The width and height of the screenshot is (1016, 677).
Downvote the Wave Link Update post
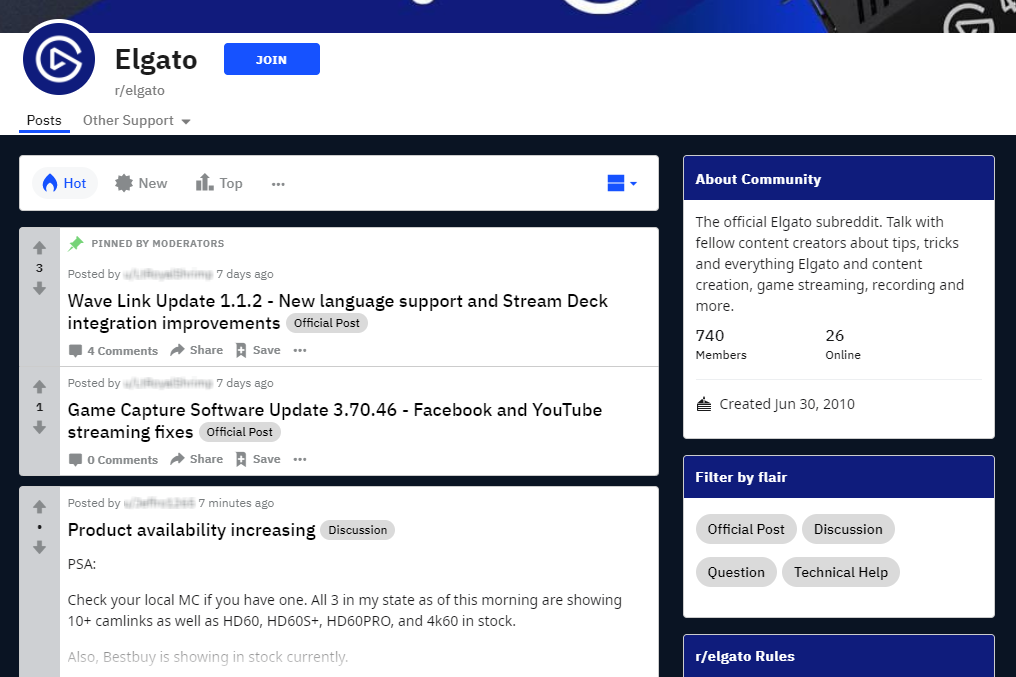coord(39,288)
